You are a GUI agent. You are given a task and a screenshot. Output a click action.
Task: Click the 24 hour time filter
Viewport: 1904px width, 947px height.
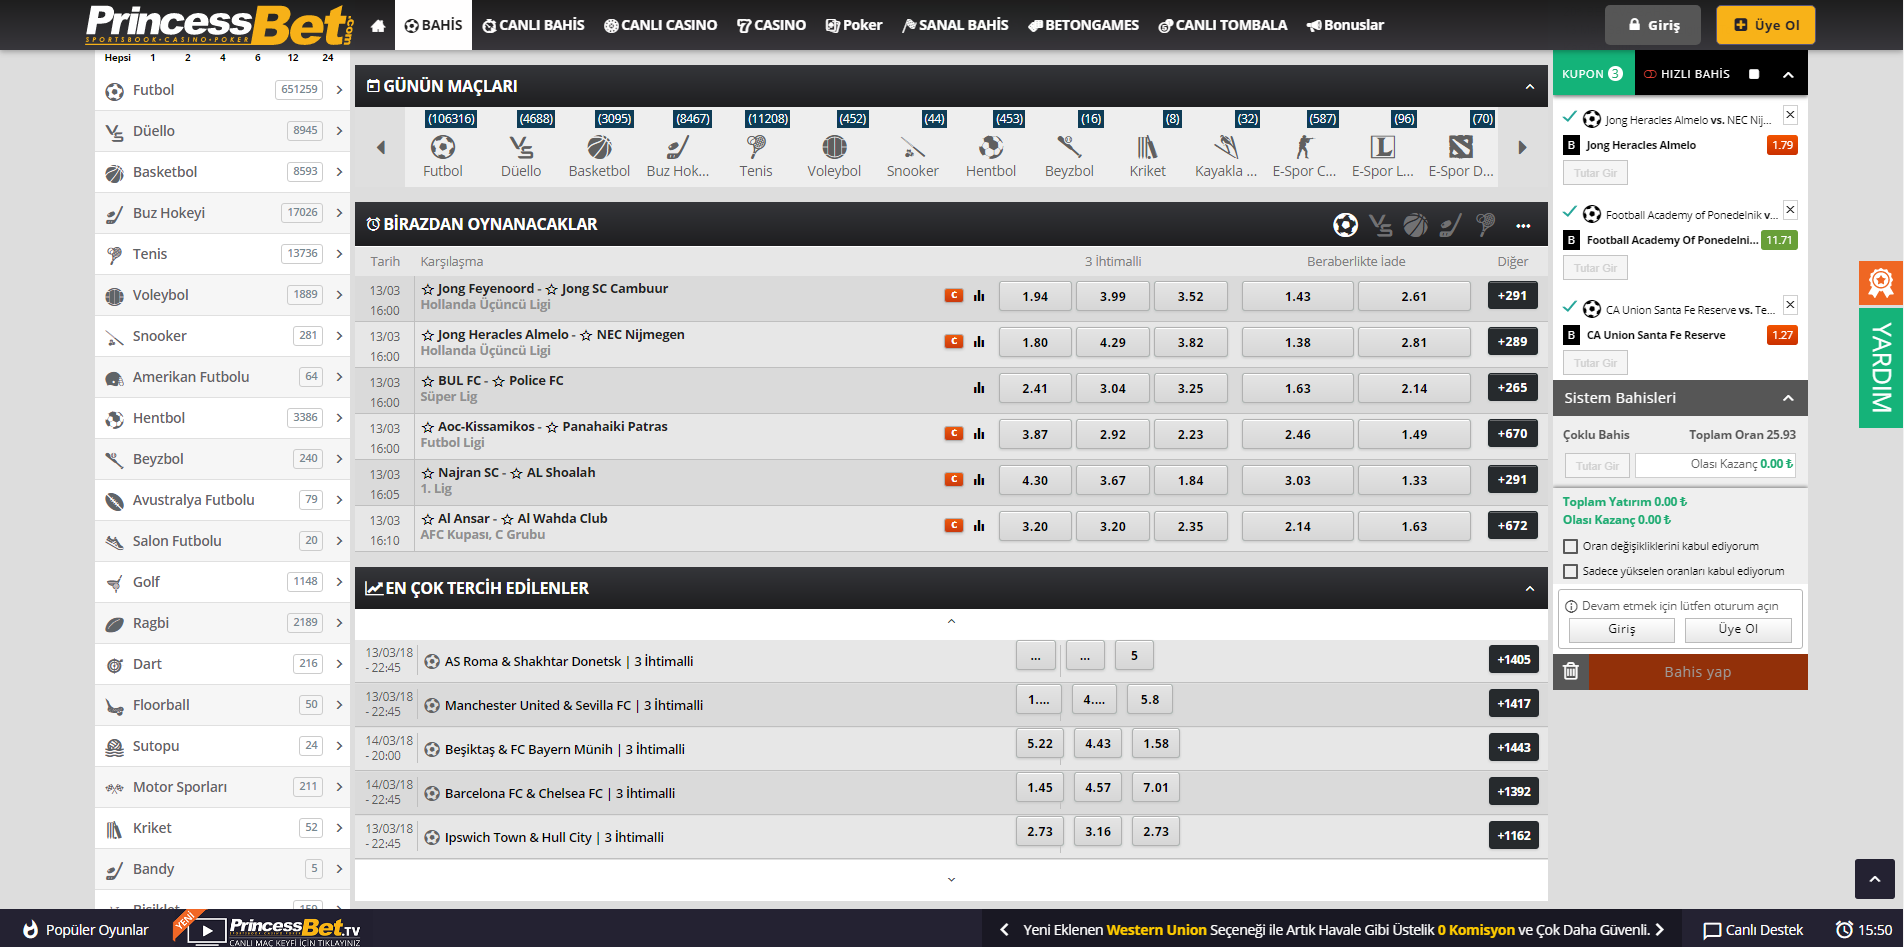click(x=327, y=58)
